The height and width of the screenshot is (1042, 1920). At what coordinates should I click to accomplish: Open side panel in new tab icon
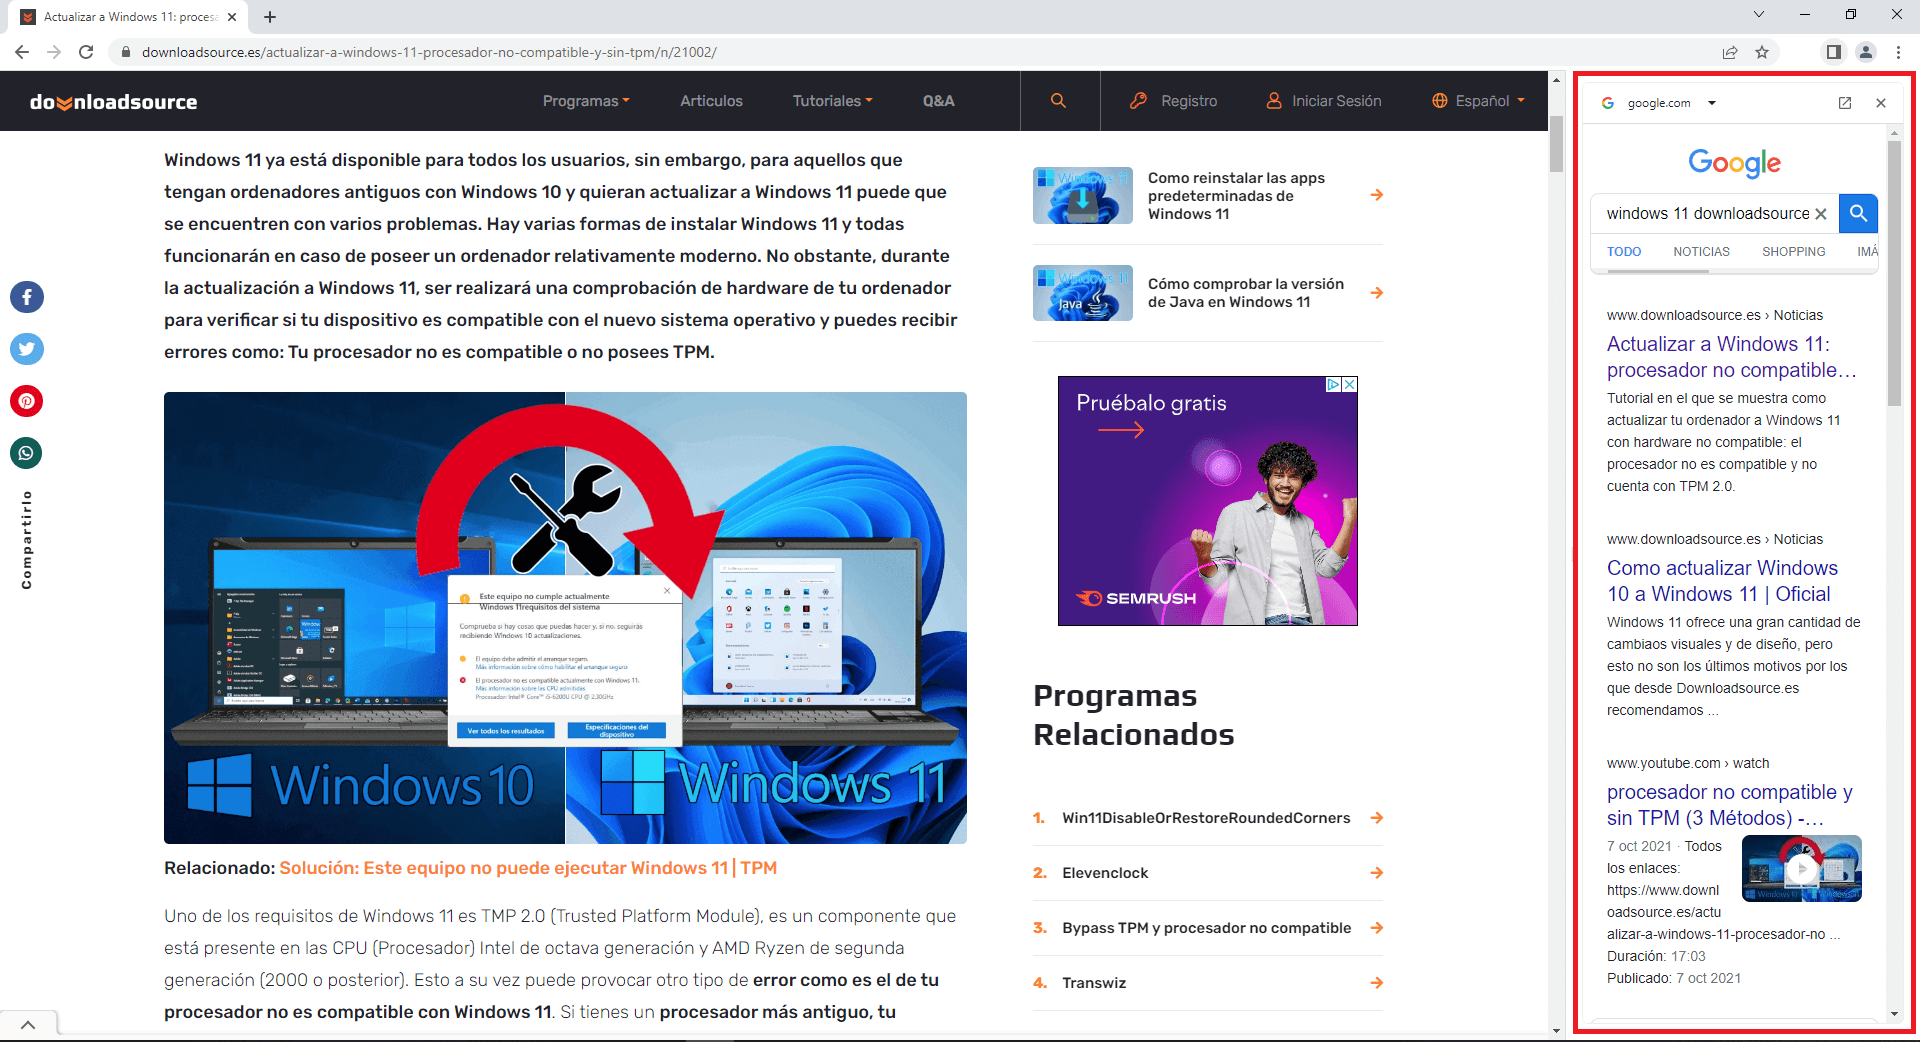1845,103
